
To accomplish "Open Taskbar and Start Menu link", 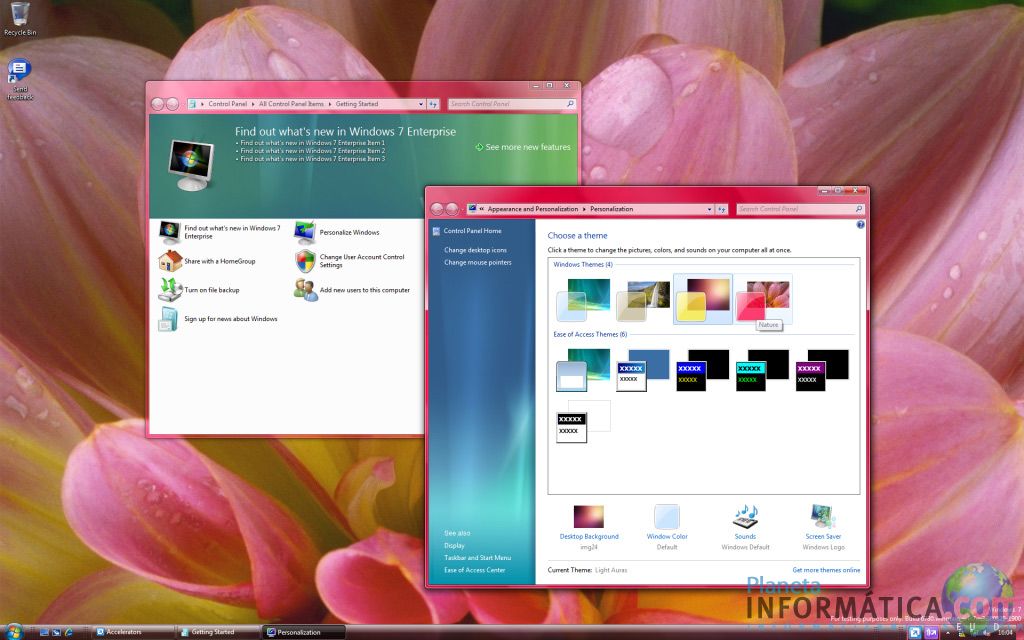I will [x=477, y=558].
